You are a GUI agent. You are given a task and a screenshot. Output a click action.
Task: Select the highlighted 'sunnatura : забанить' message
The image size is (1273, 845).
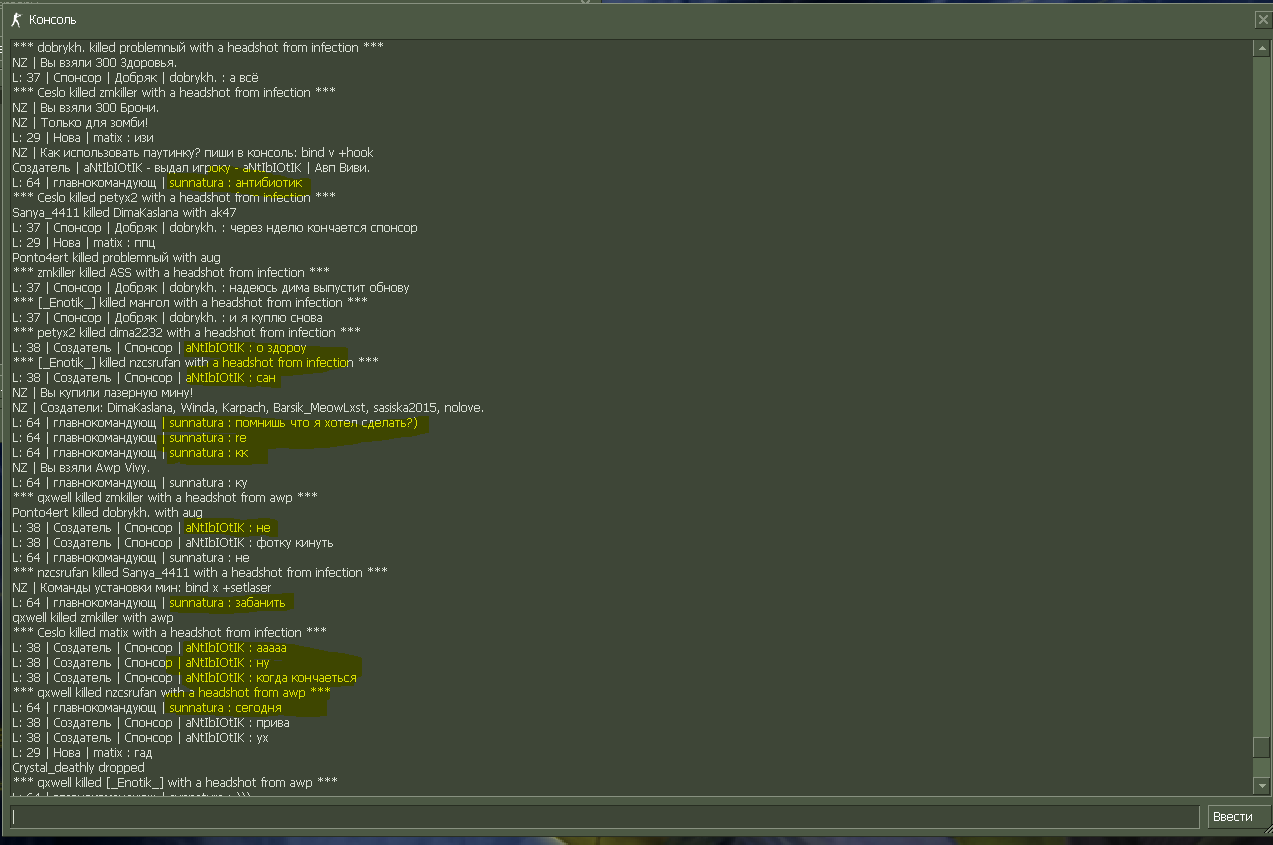coord(227,603)
